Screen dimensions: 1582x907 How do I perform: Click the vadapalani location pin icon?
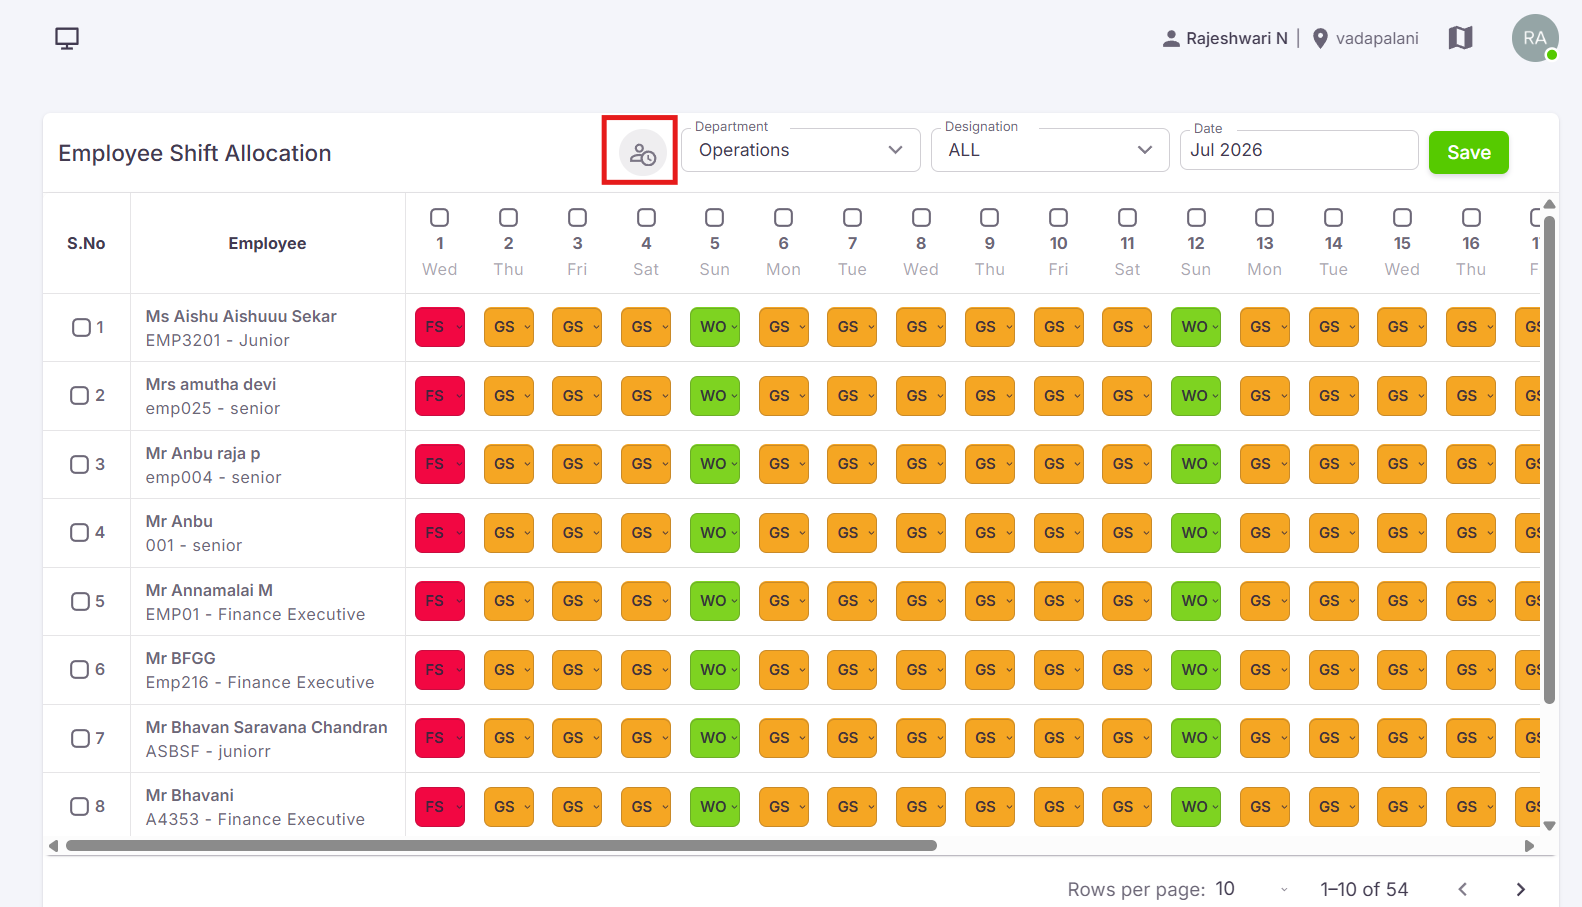[x=1320, y=38]
